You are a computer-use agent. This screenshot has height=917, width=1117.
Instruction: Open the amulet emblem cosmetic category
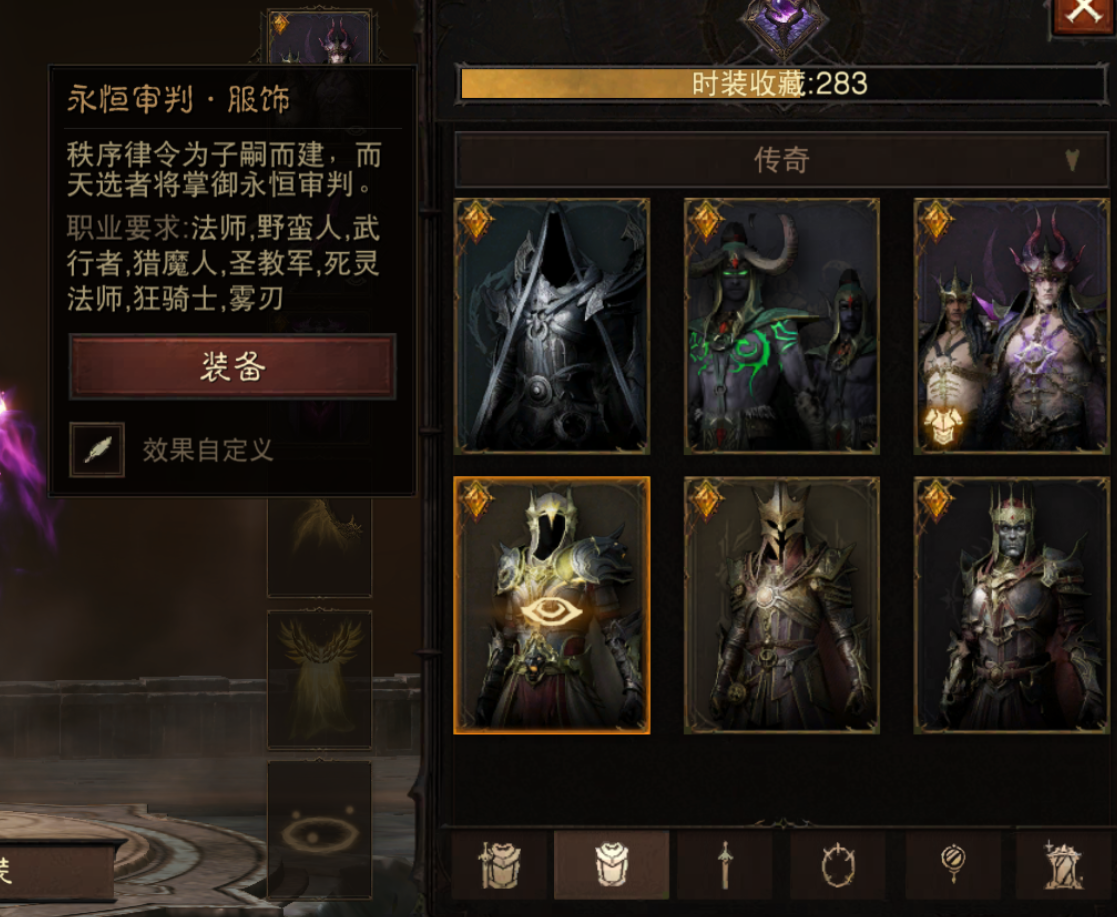click(x=952, y=864)
